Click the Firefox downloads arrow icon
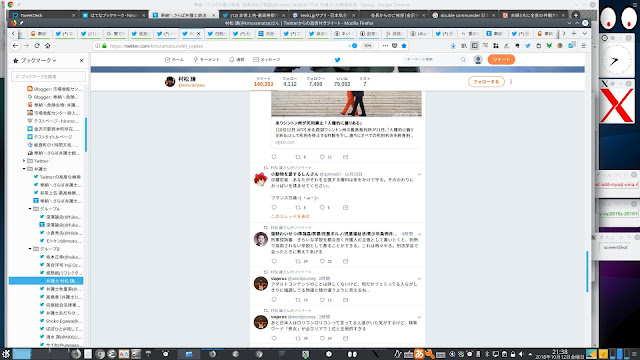This screenshot has width=640, height=360. pyautogui.click(x=453, y=46)
